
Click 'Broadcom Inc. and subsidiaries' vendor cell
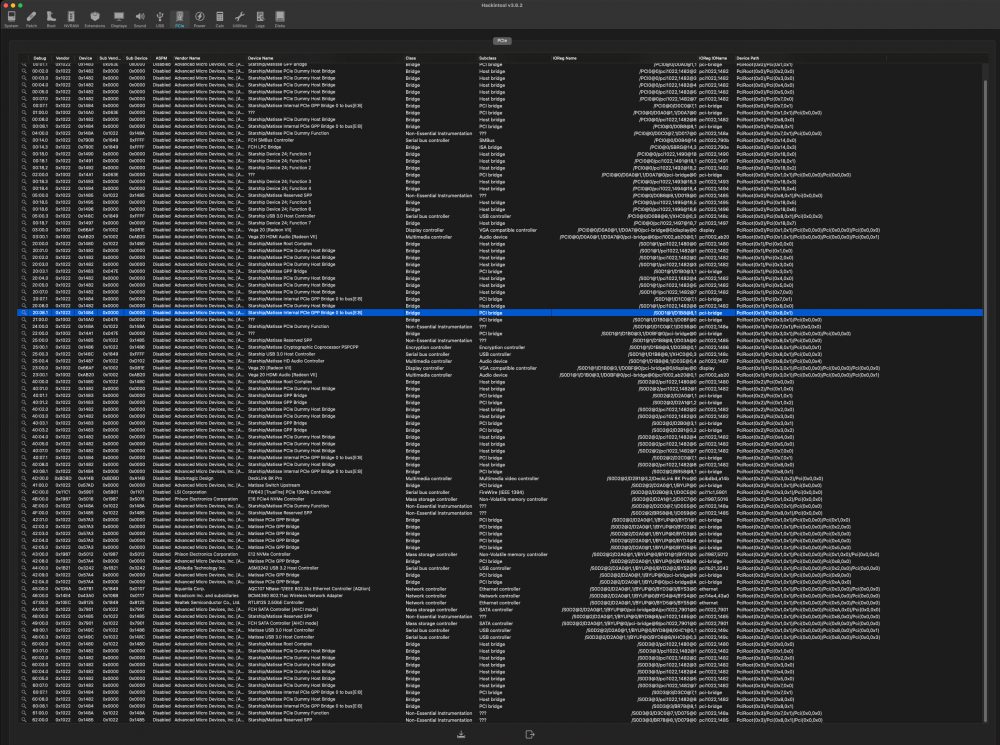point(206,596)
